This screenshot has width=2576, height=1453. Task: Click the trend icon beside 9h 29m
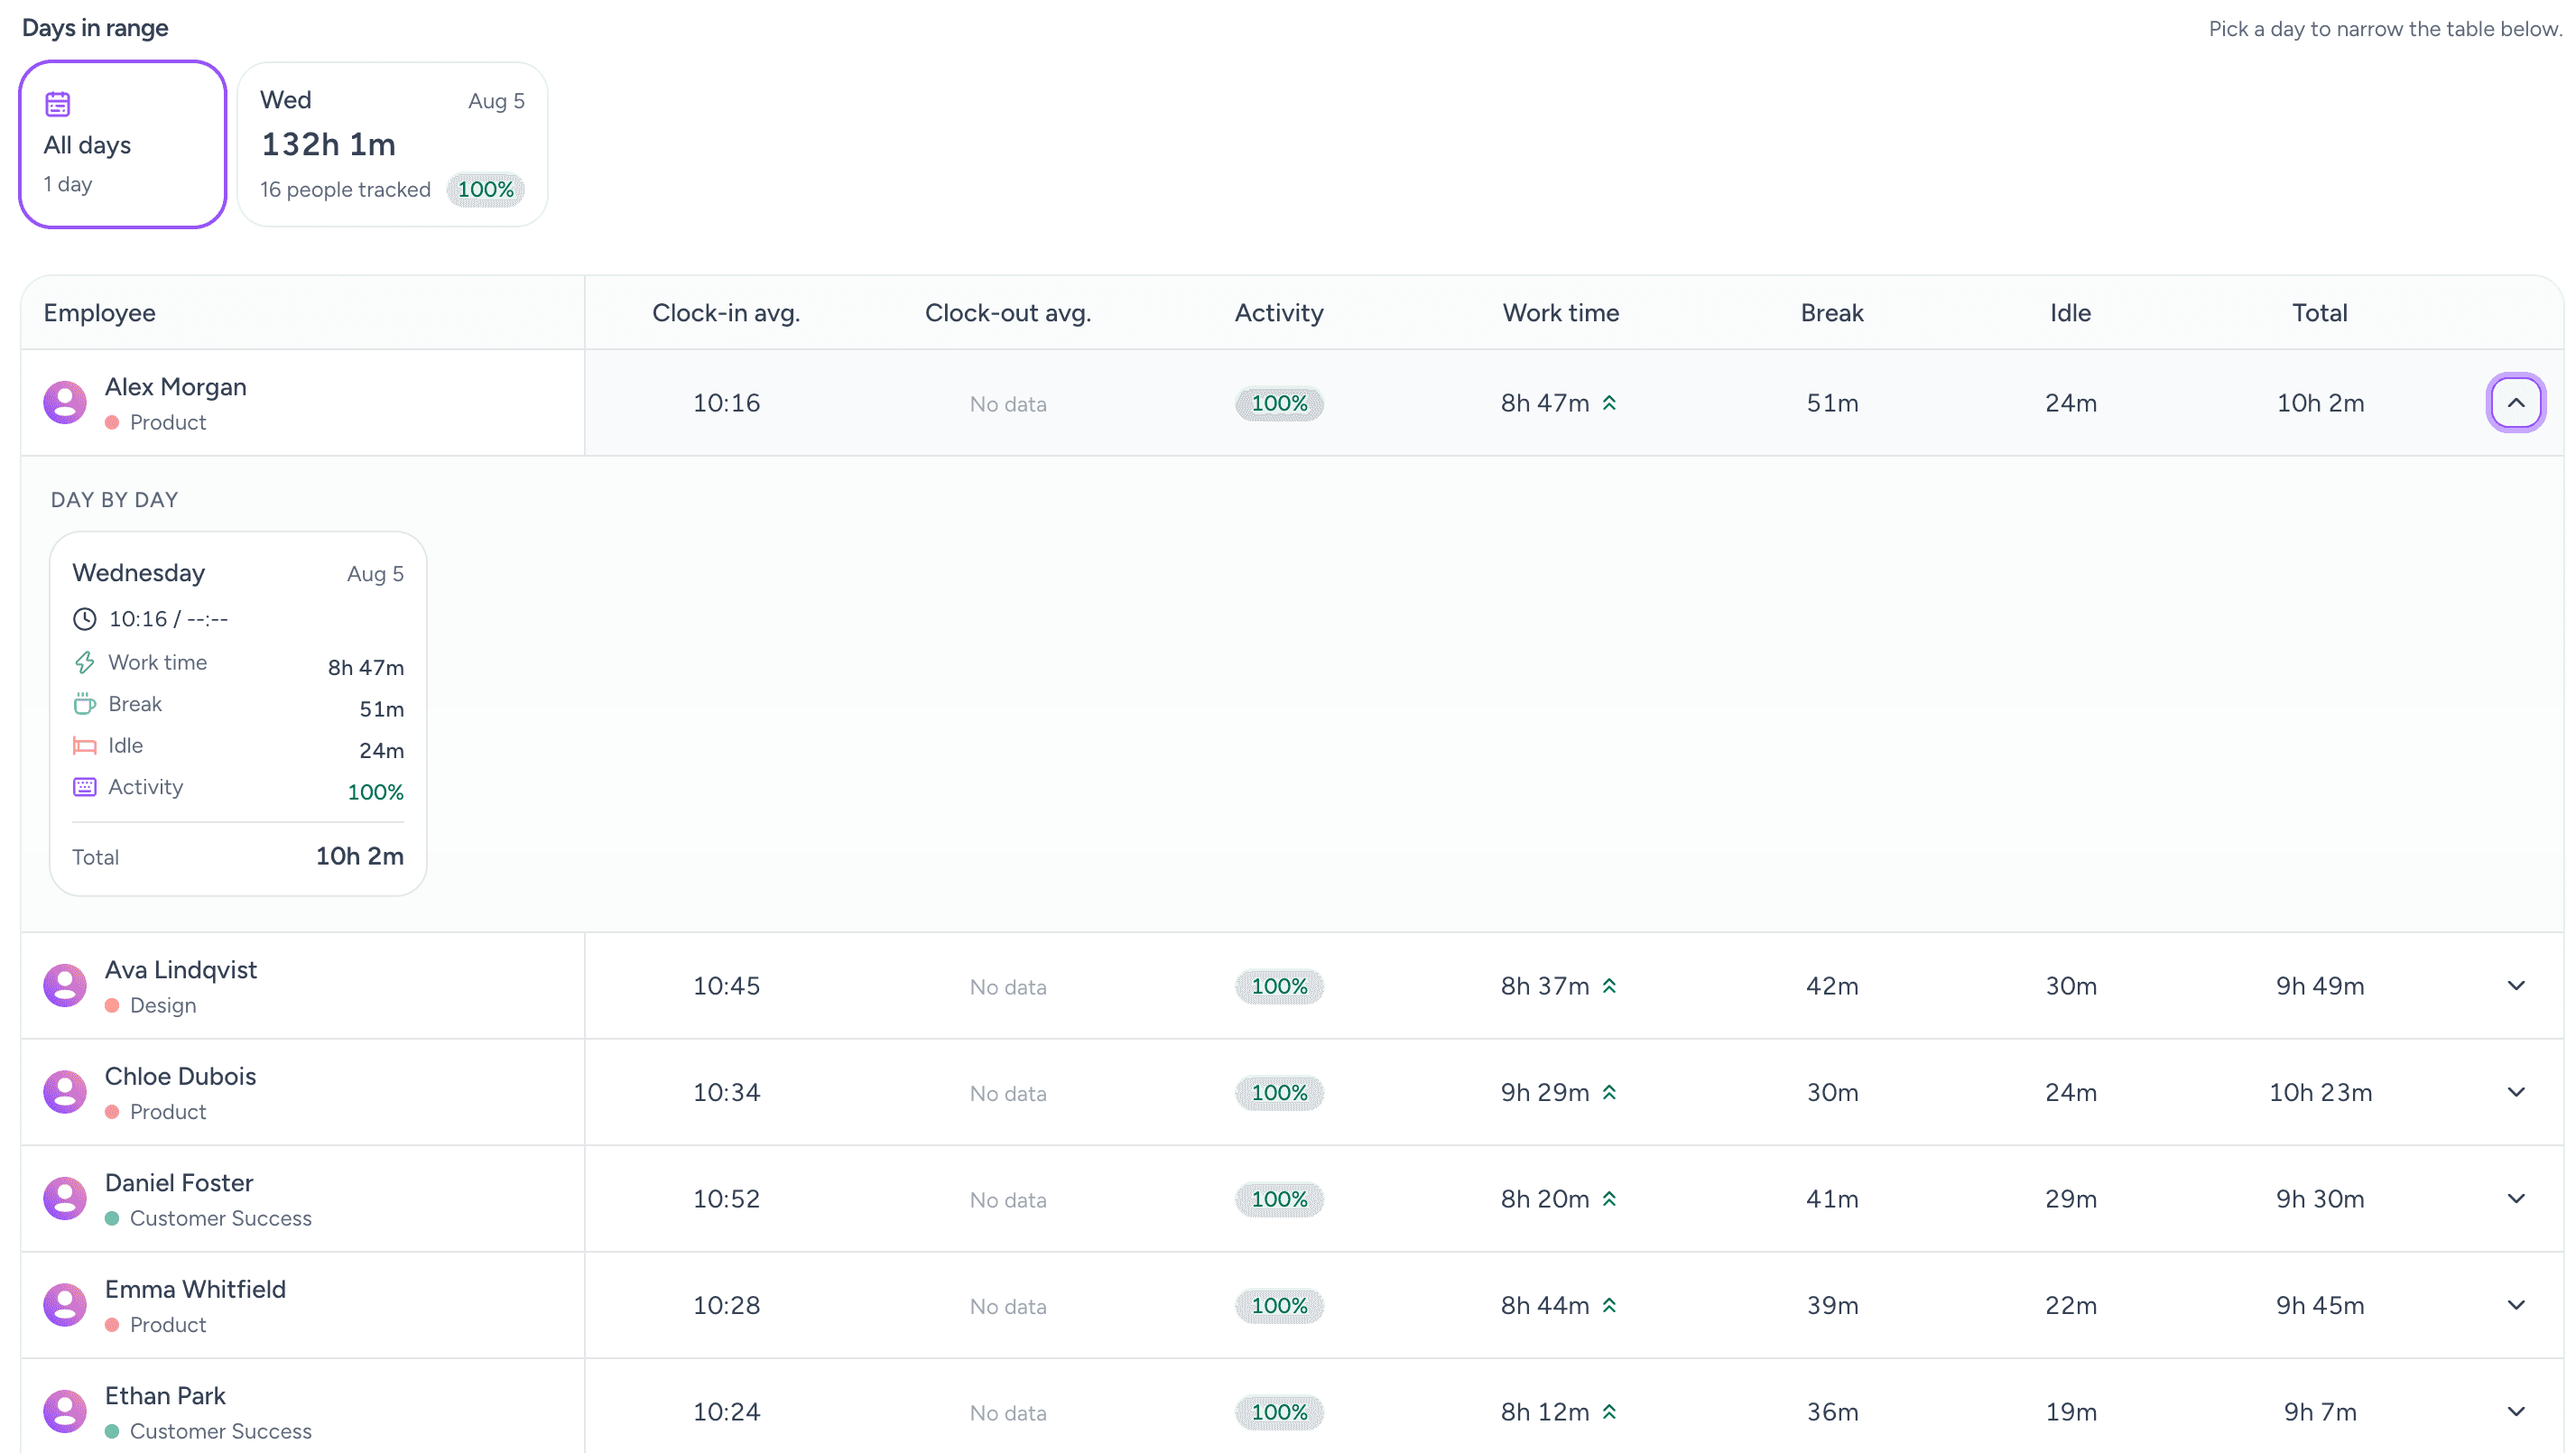1609,1092
